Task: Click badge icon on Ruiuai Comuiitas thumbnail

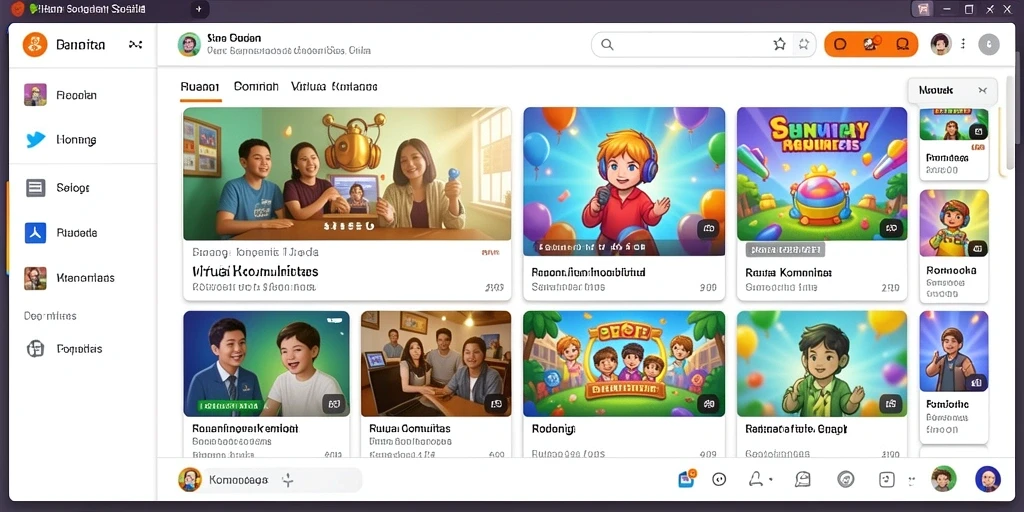Action: point(495,404)
